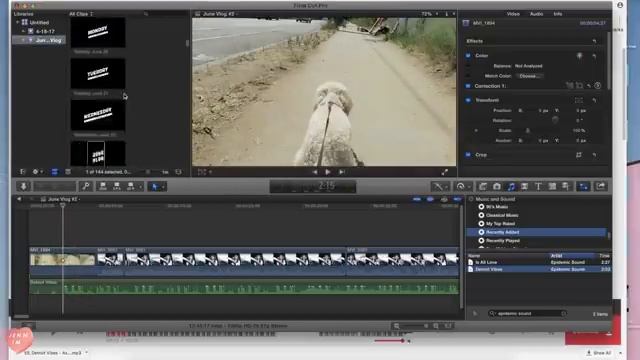Expand the Scale parameter disclosure triangle
The width and height of the screenshot is (640, 360).
point(476,131)
